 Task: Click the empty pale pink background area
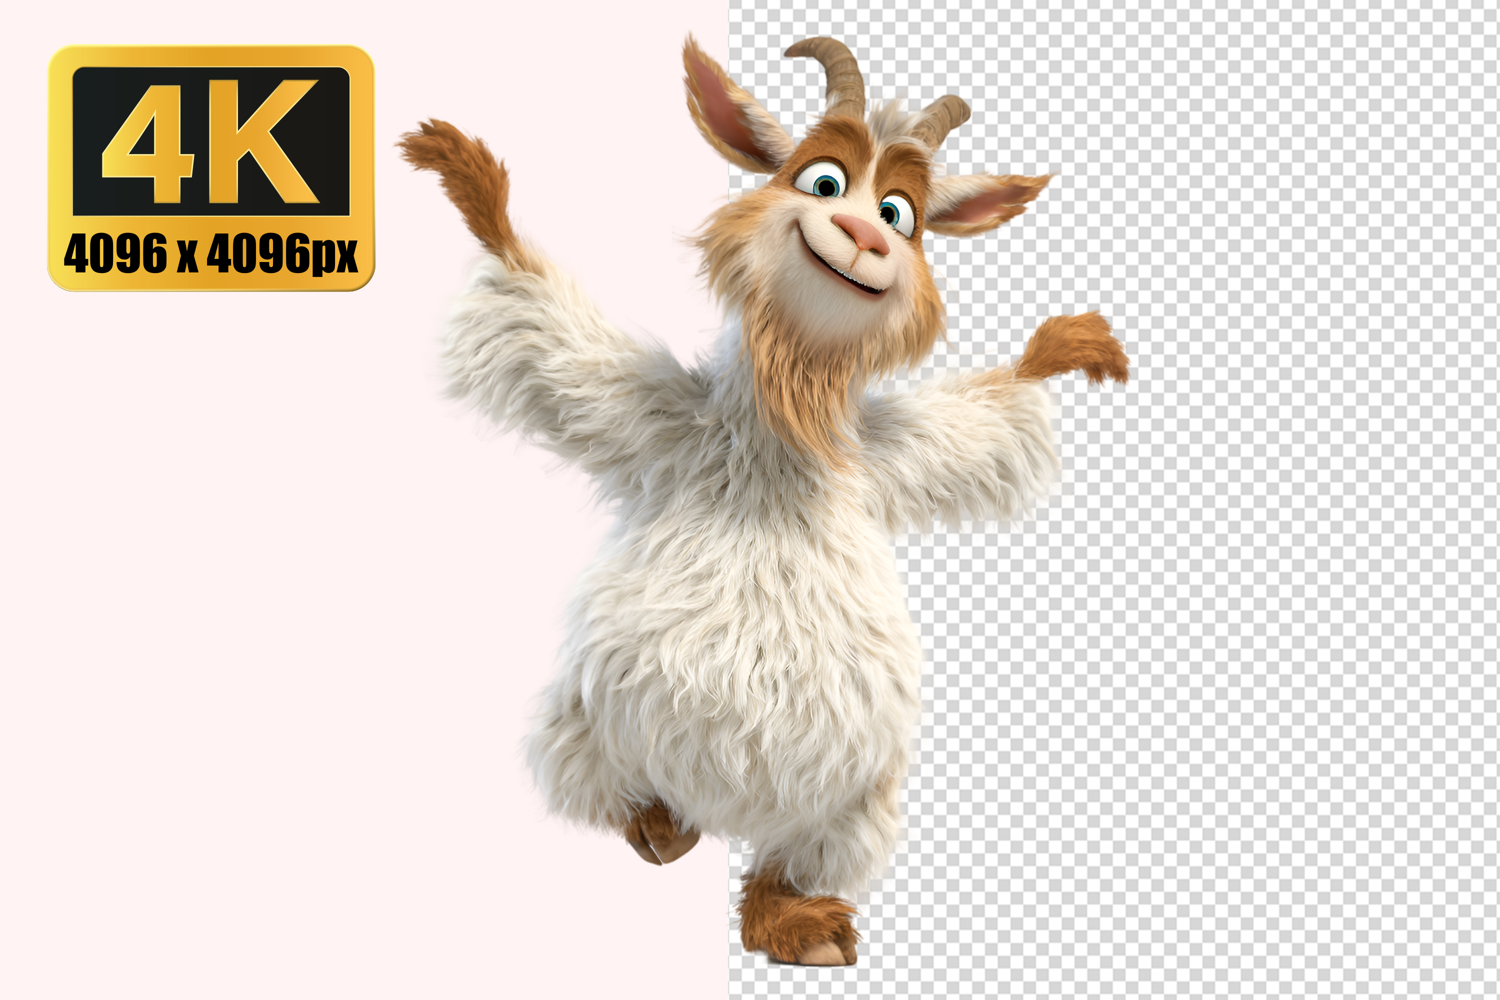click(250, 650)
